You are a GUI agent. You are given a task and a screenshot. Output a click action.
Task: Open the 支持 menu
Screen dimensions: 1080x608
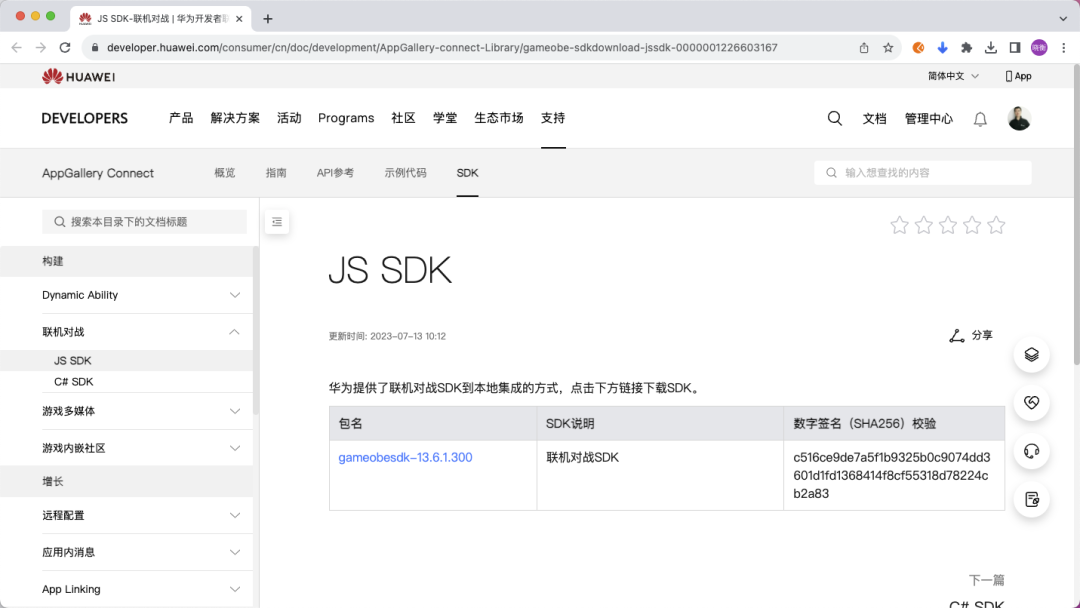(x=553, y=118)
